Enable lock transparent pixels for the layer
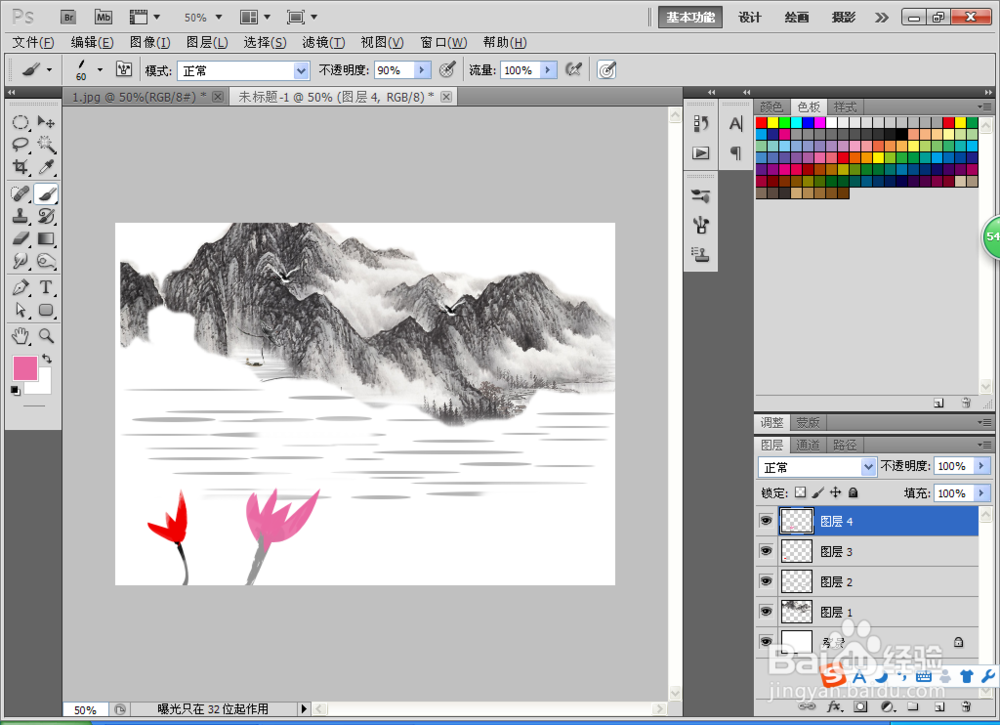Screen dimensions: 1000x725 point(800,493)
